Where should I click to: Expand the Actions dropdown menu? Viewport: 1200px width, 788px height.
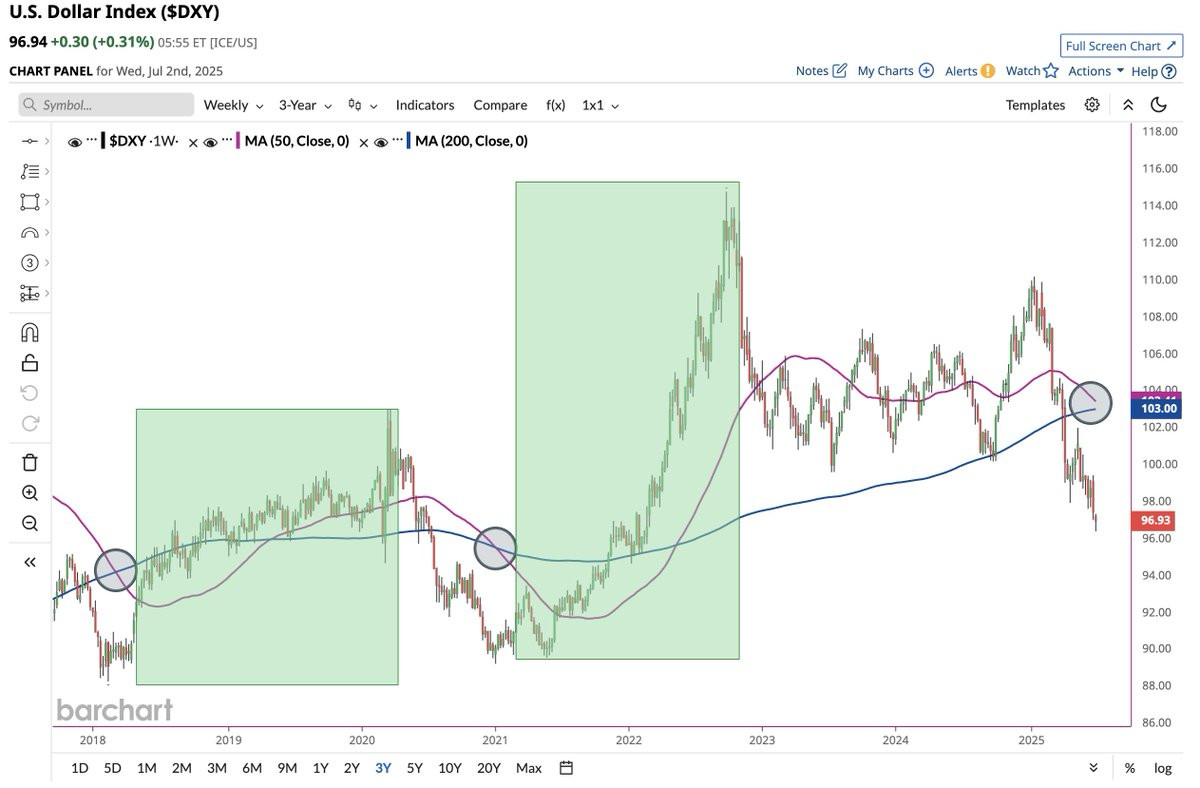pos(1096,71)
